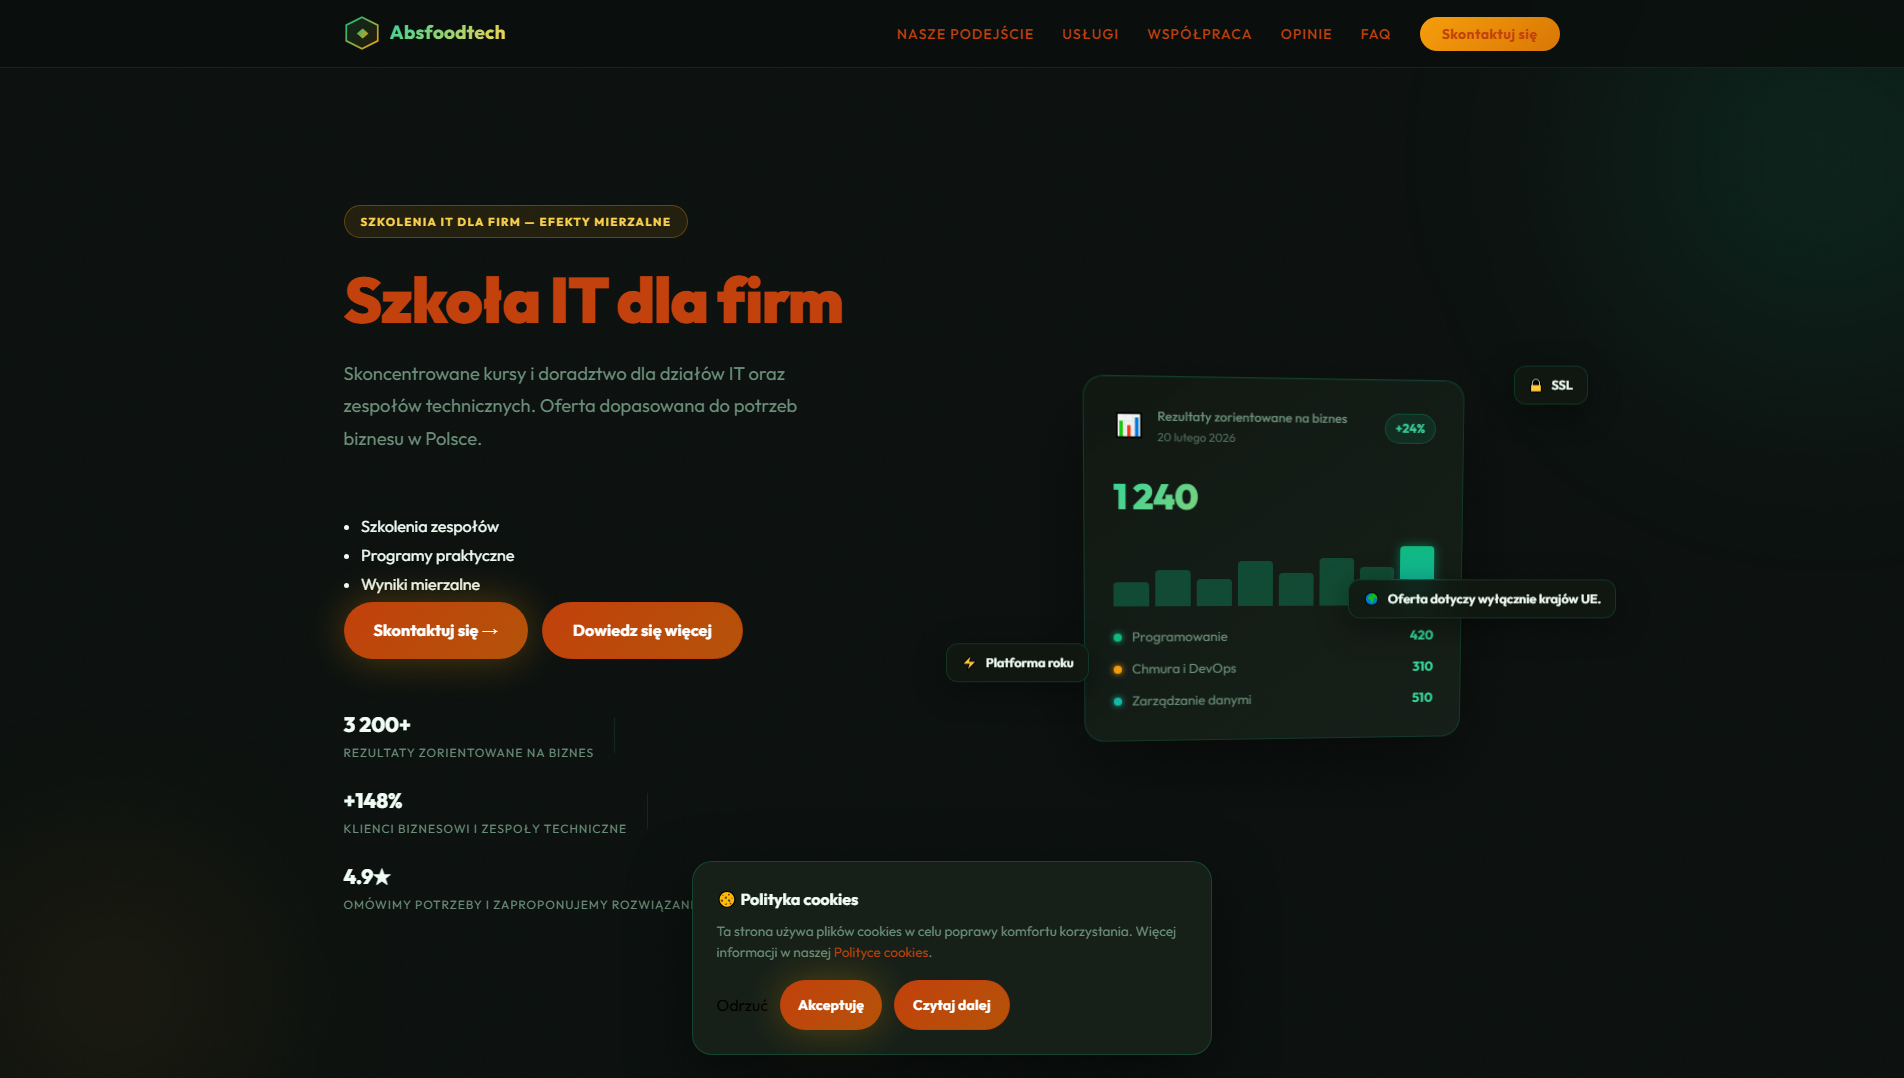Click the lightning bolt Platforma roku icon
The image size is (1904, 1078).
click(969, 663)
